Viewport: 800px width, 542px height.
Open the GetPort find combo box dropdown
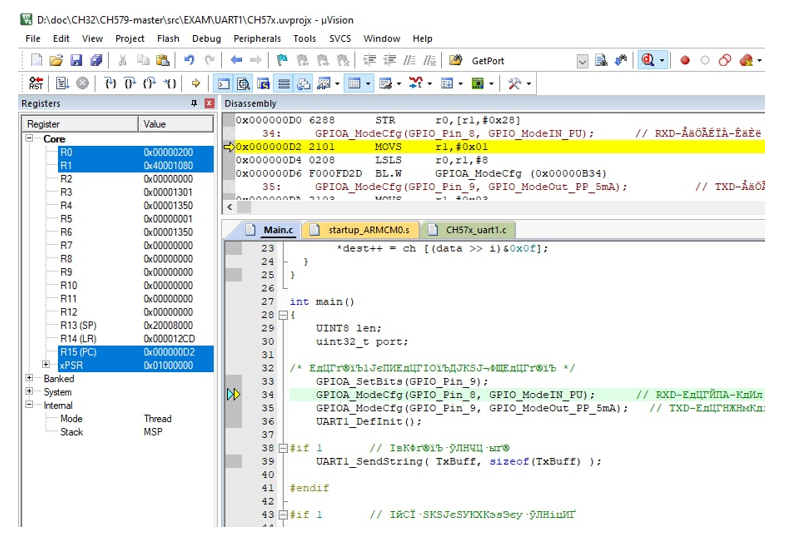(583, 61)
